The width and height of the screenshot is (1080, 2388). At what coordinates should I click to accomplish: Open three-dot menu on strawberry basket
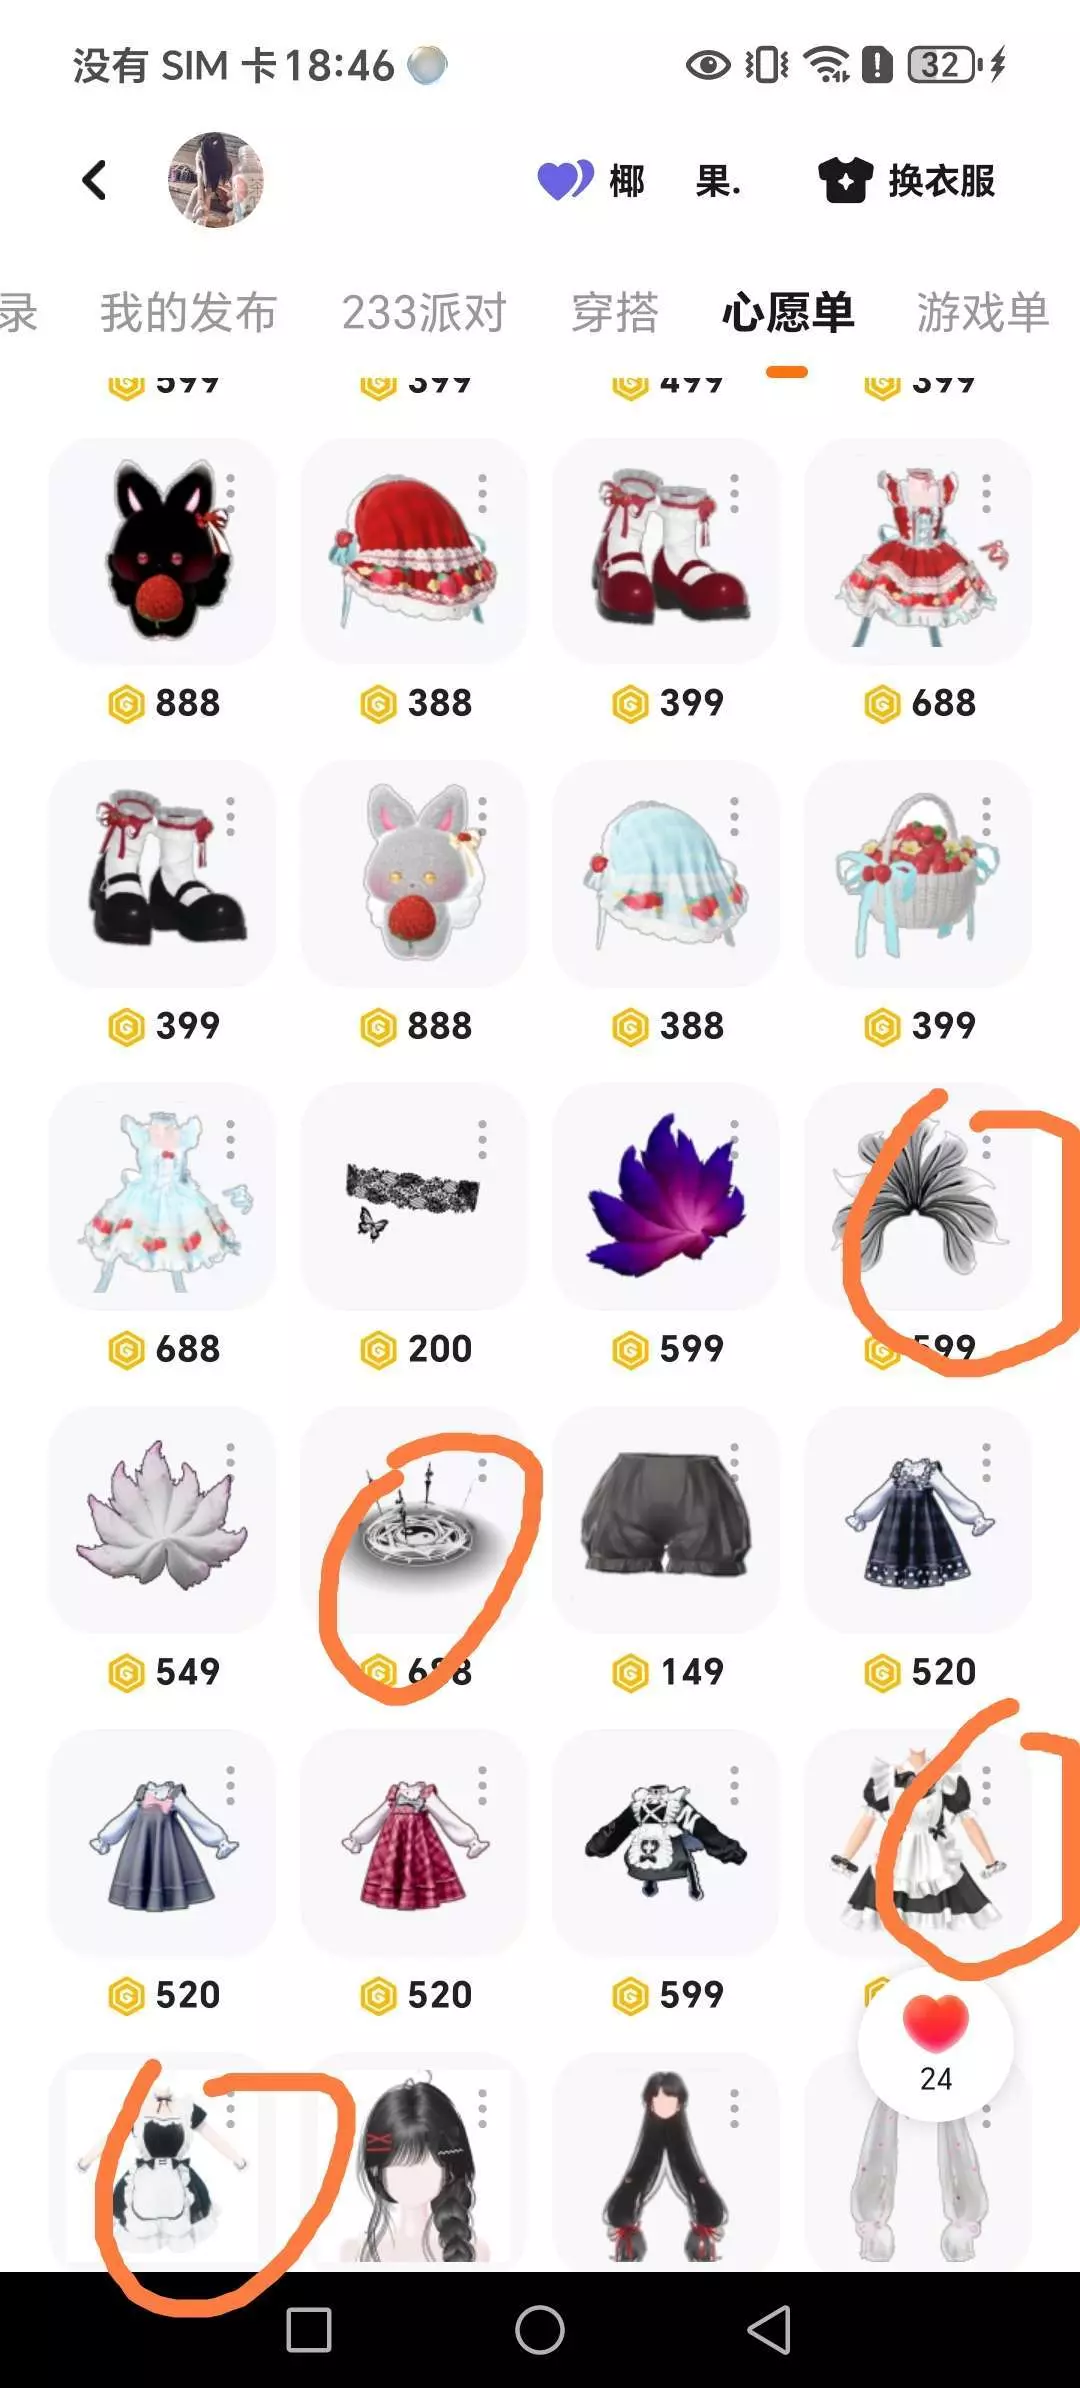point(986,816)
